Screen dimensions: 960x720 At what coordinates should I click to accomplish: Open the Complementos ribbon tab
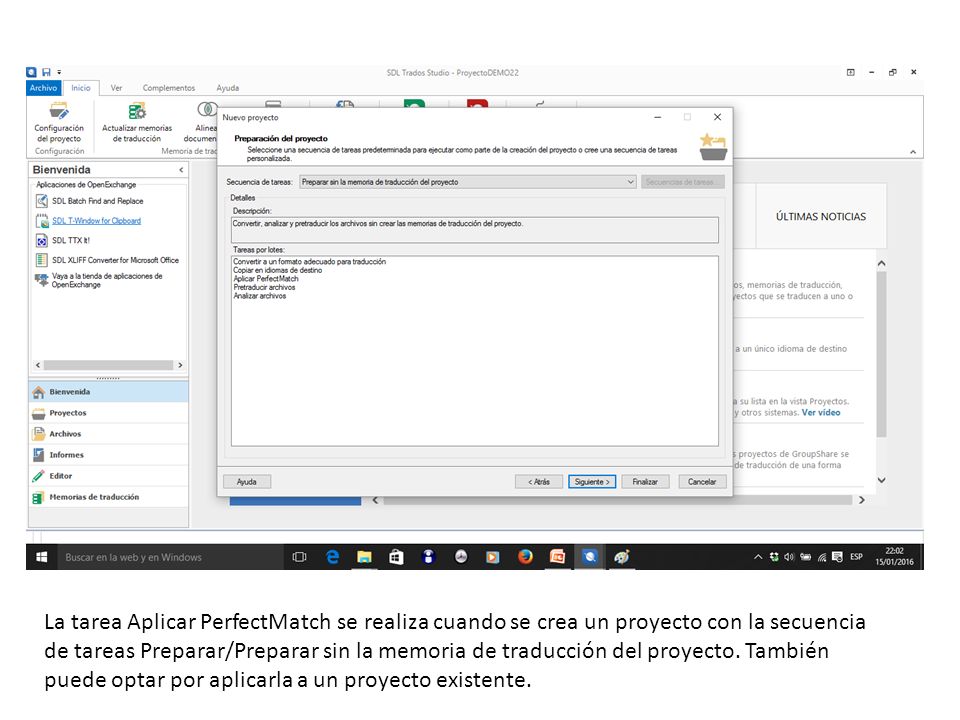click(x=169, y=88)
